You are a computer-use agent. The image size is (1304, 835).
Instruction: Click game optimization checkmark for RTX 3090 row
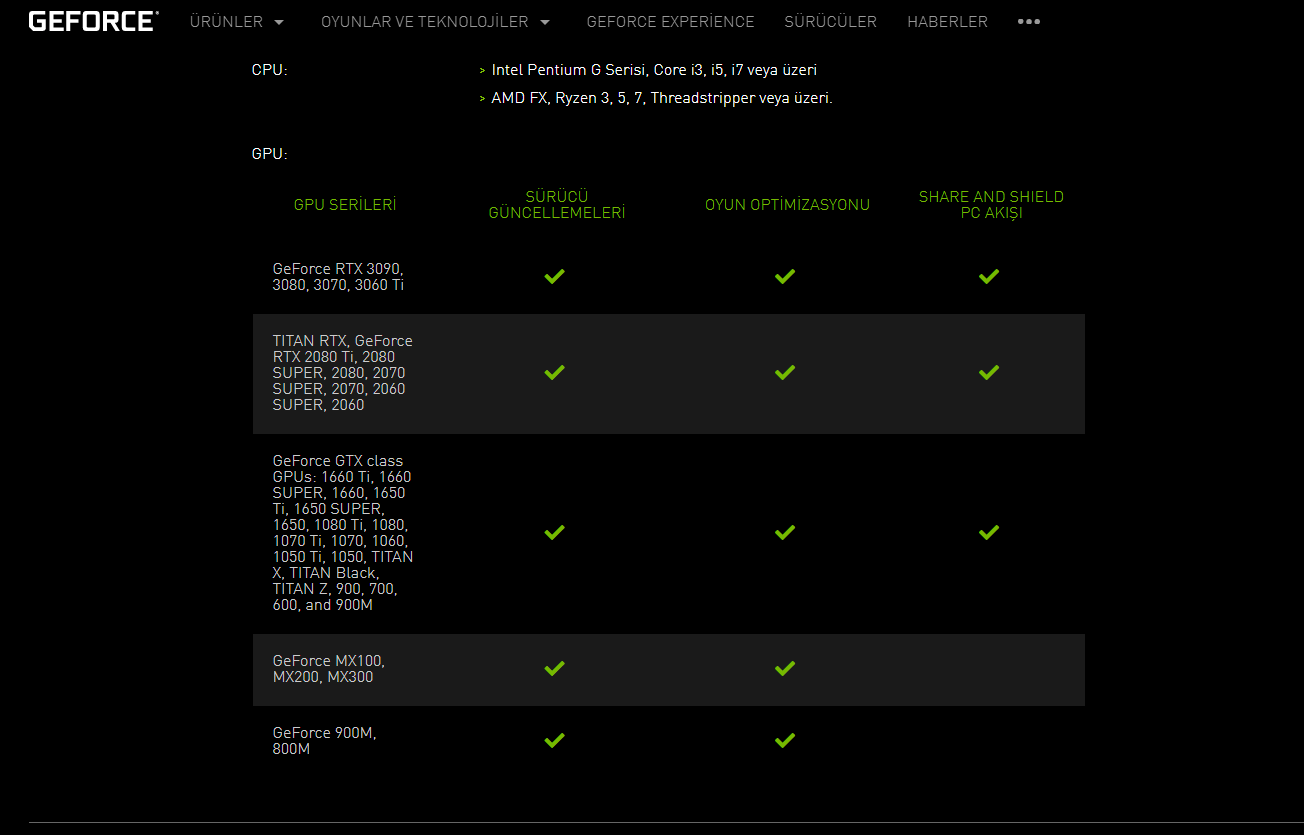point(785,276)
